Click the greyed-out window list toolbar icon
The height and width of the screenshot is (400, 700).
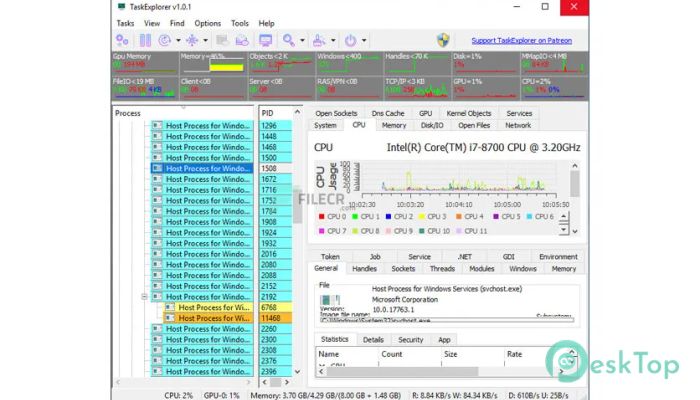pyautogui.click(x=222, y=40)
